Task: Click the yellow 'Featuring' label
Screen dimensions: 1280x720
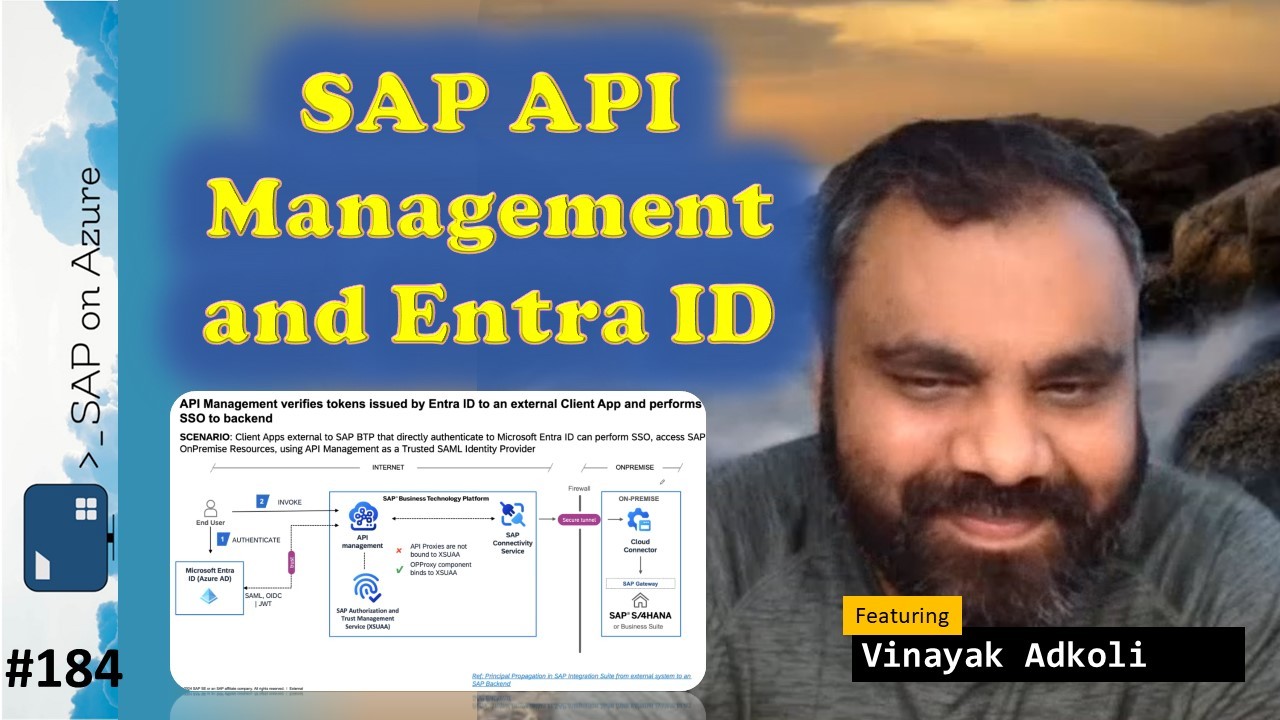Action: click(x=902, y=615)
